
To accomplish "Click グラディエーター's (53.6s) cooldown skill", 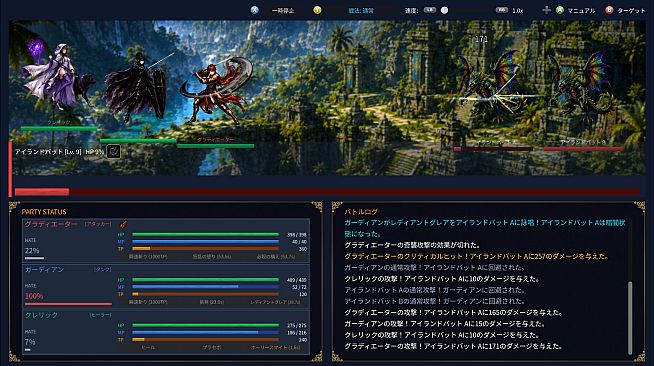I will click(211, 257).
